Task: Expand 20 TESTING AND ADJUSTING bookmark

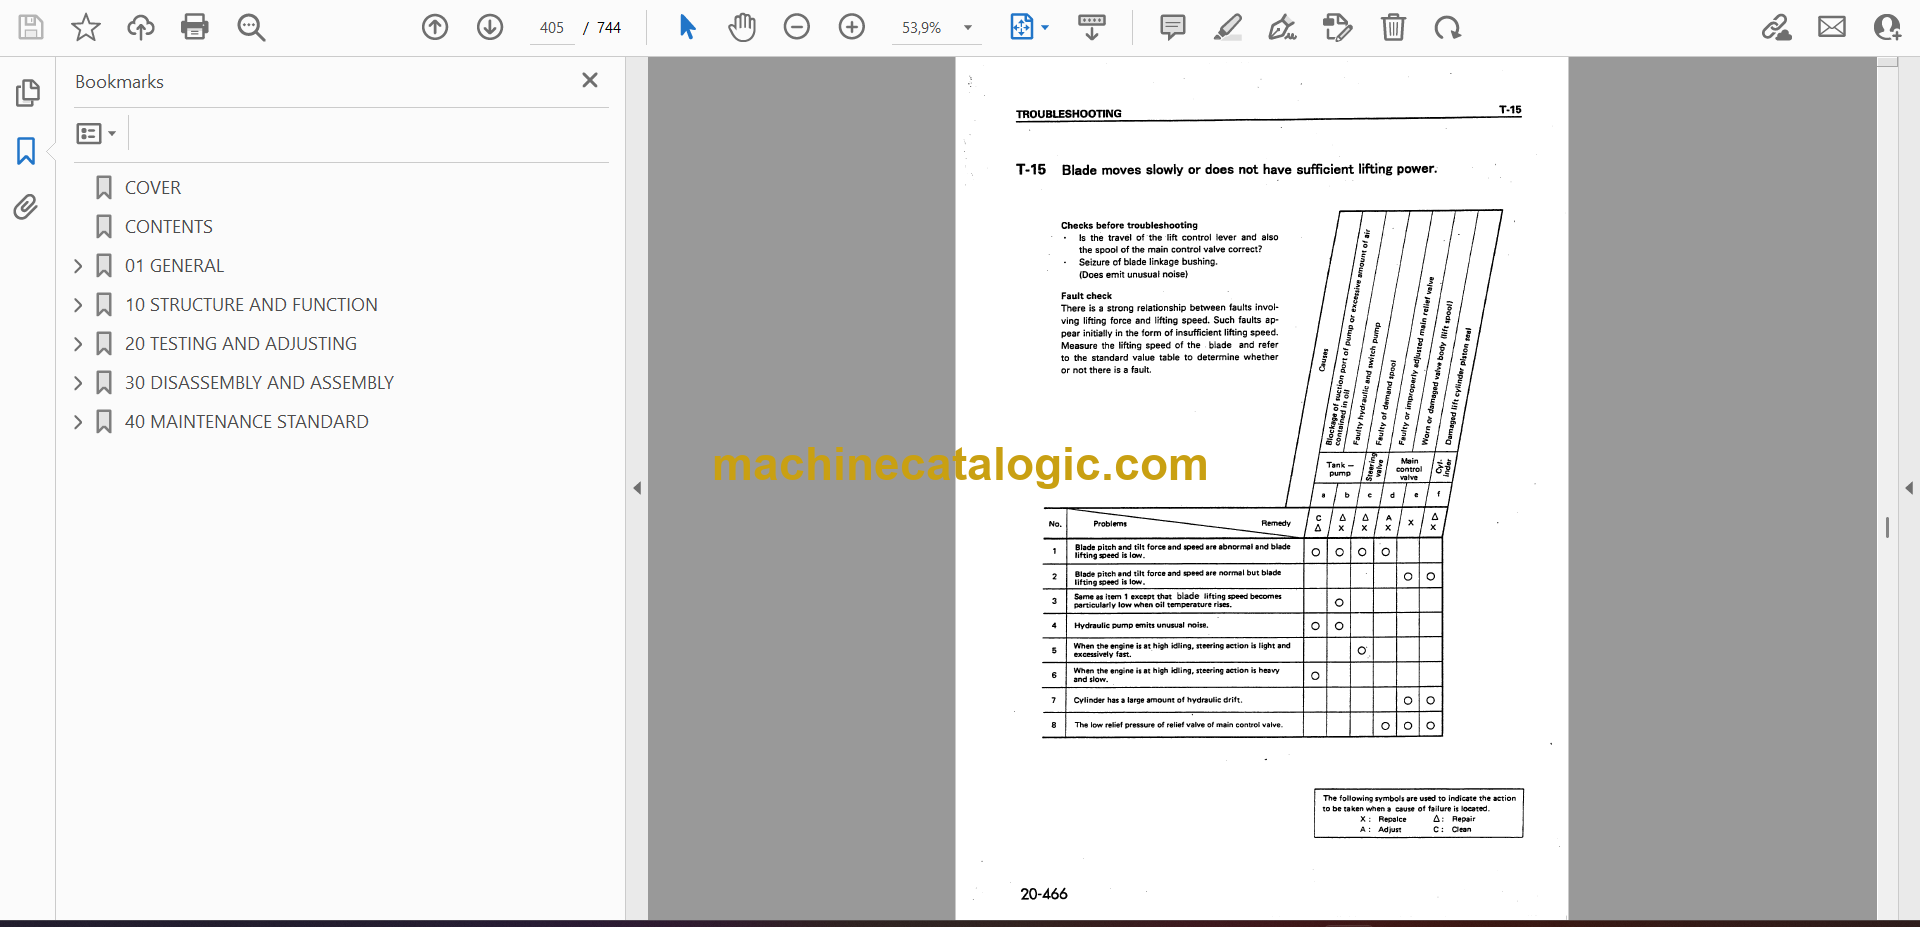Action: click(x=78, y=344)
